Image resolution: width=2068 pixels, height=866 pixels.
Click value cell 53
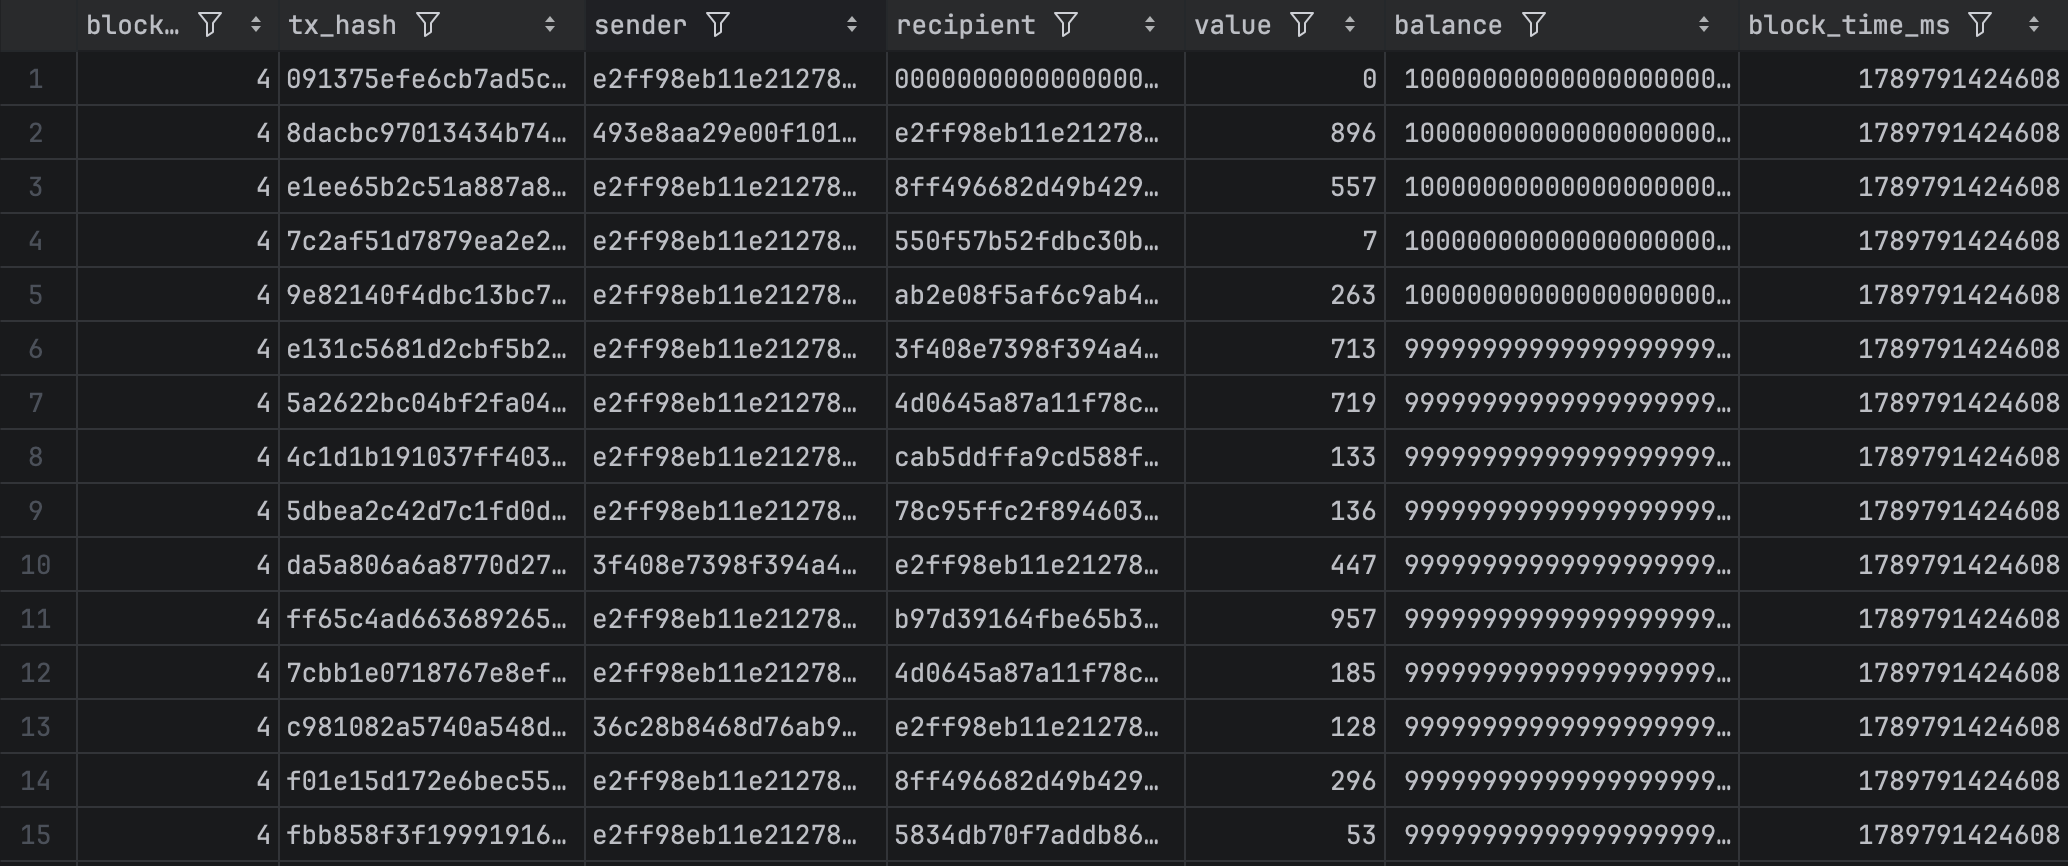[1285, 835]
